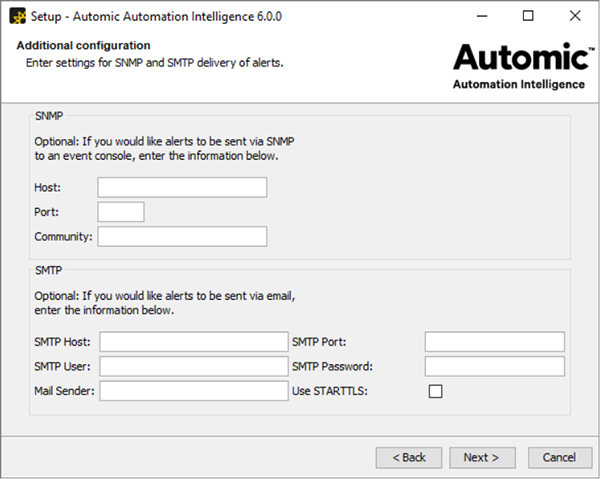Click the 'Use STARTTLS:' label
Viewport: 600px width, 479px height.
point(330,391)
